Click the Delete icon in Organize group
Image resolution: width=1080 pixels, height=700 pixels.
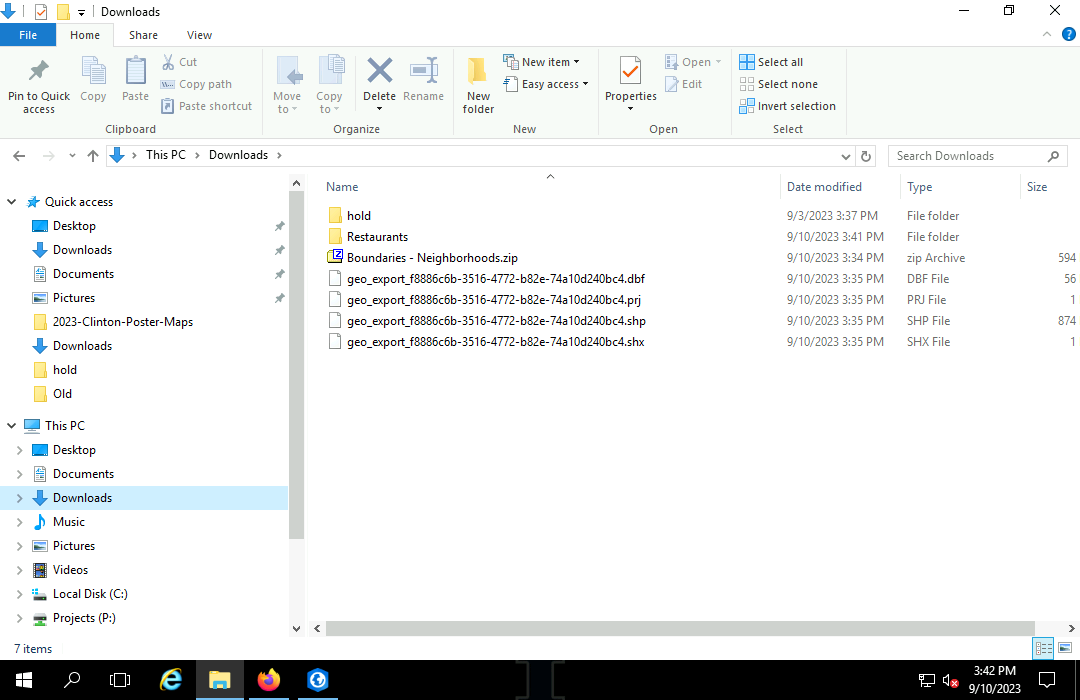coord(379,72)
